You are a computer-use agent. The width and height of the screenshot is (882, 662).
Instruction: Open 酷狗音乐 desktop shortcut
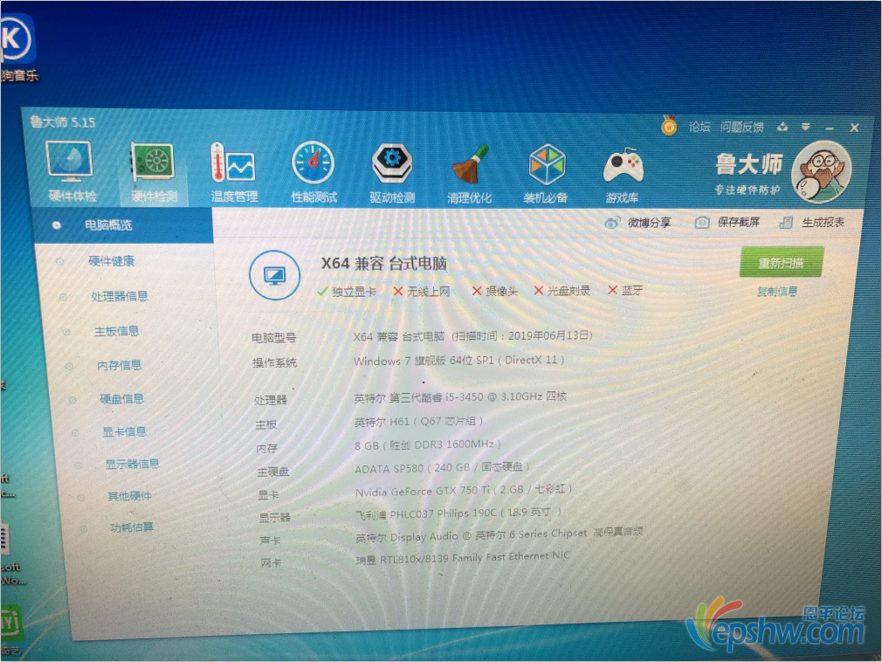click(17, 46)
